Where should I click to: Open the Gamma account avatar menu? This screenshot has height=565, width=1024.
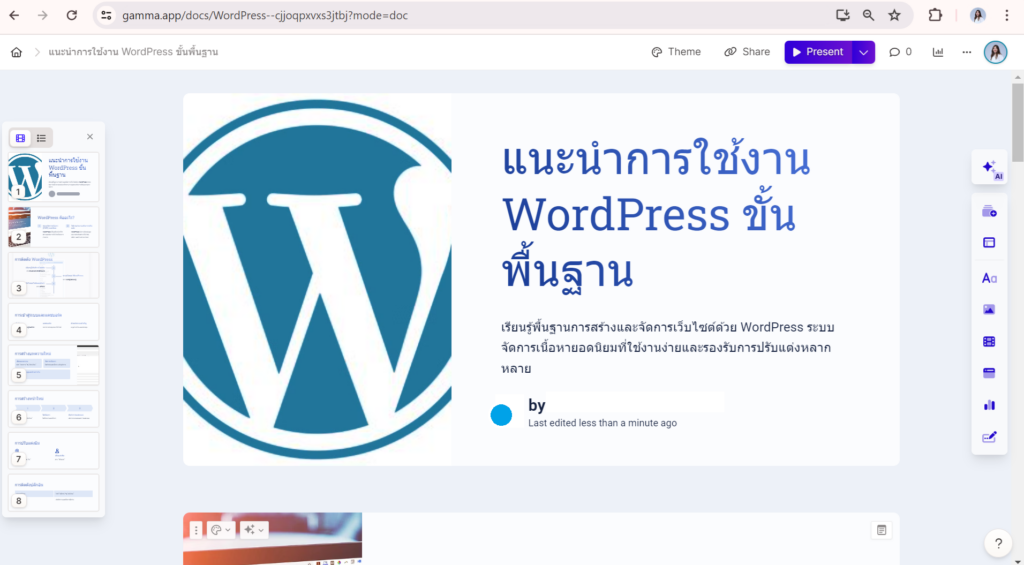click(x=995, y=52)
